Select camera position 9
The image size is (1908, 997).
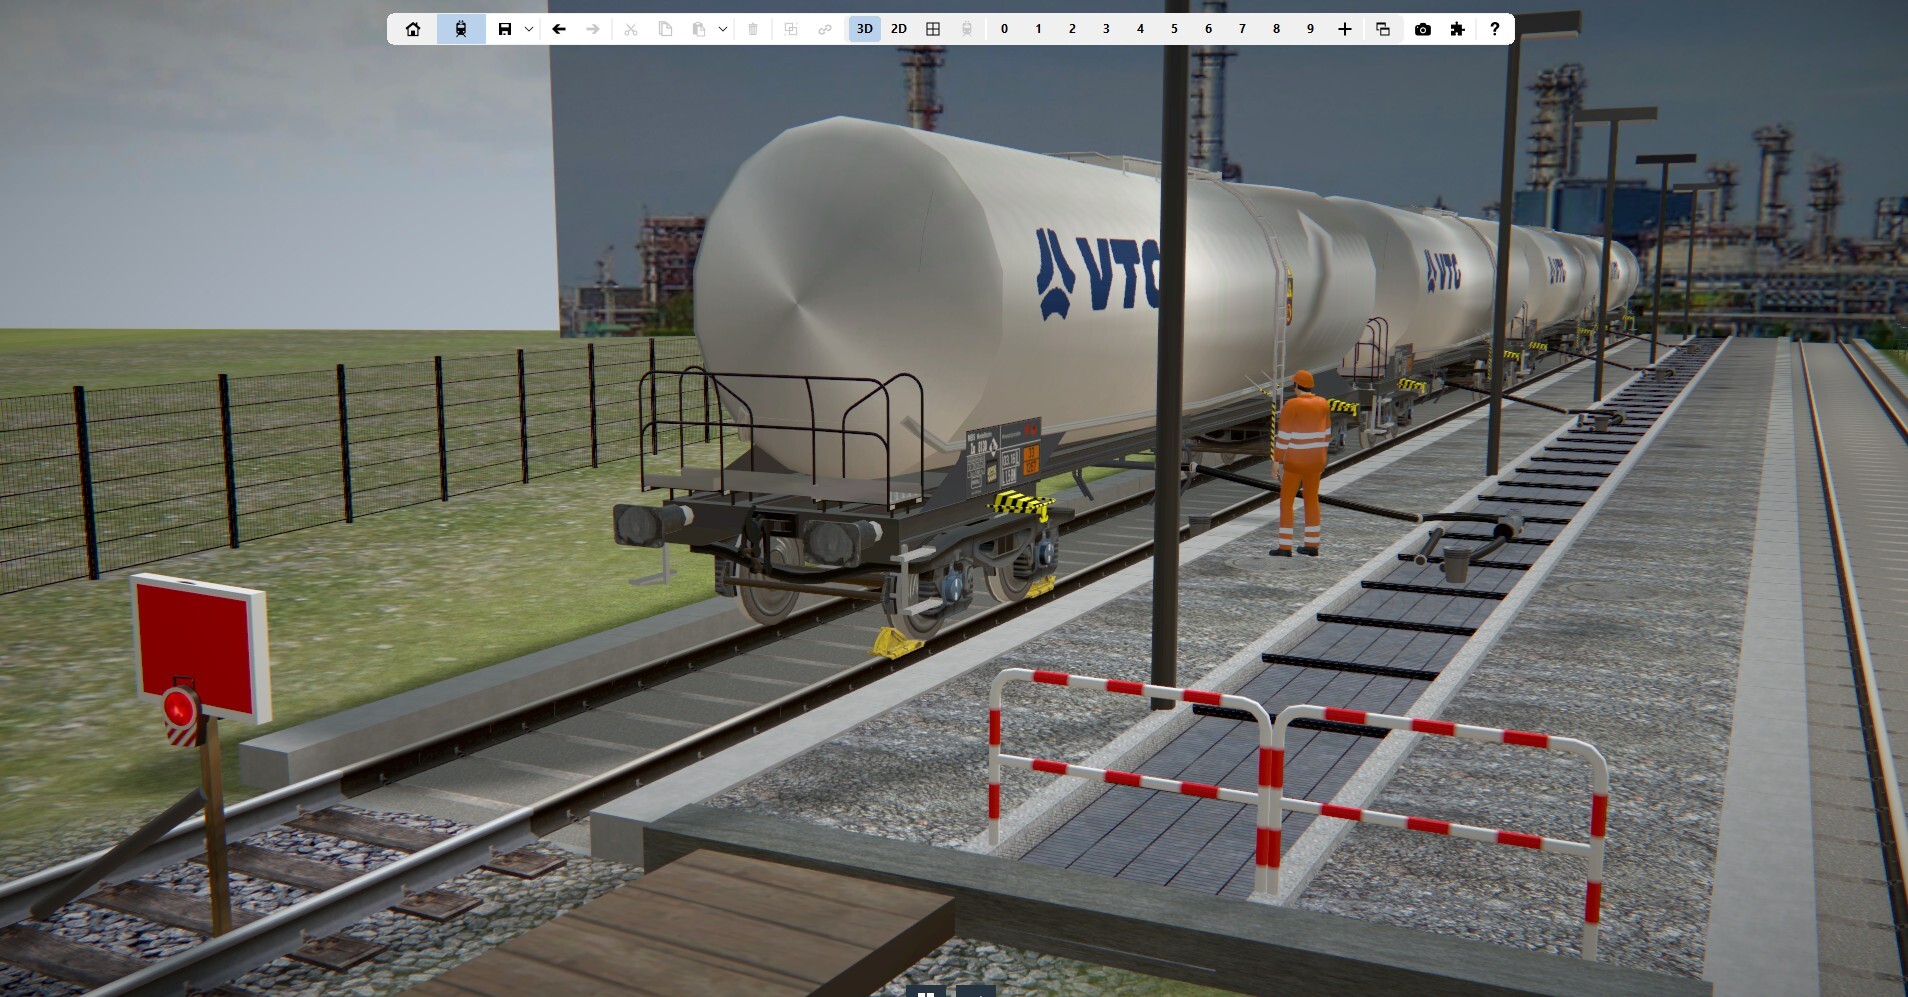(1310, 29)
